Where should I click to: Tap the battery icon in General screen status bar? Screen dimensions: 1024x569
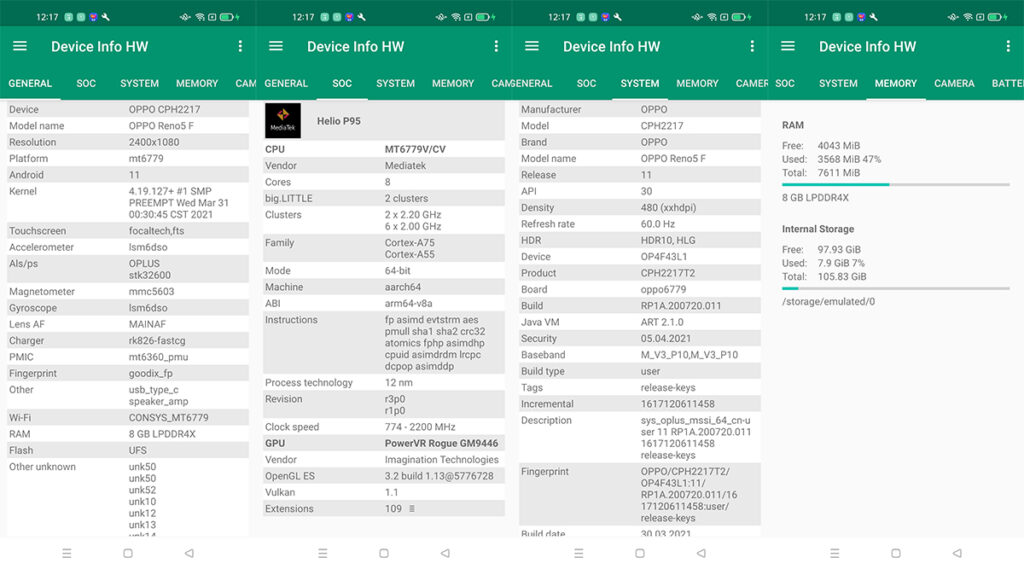pyautogui.click(x=229, y=17)
